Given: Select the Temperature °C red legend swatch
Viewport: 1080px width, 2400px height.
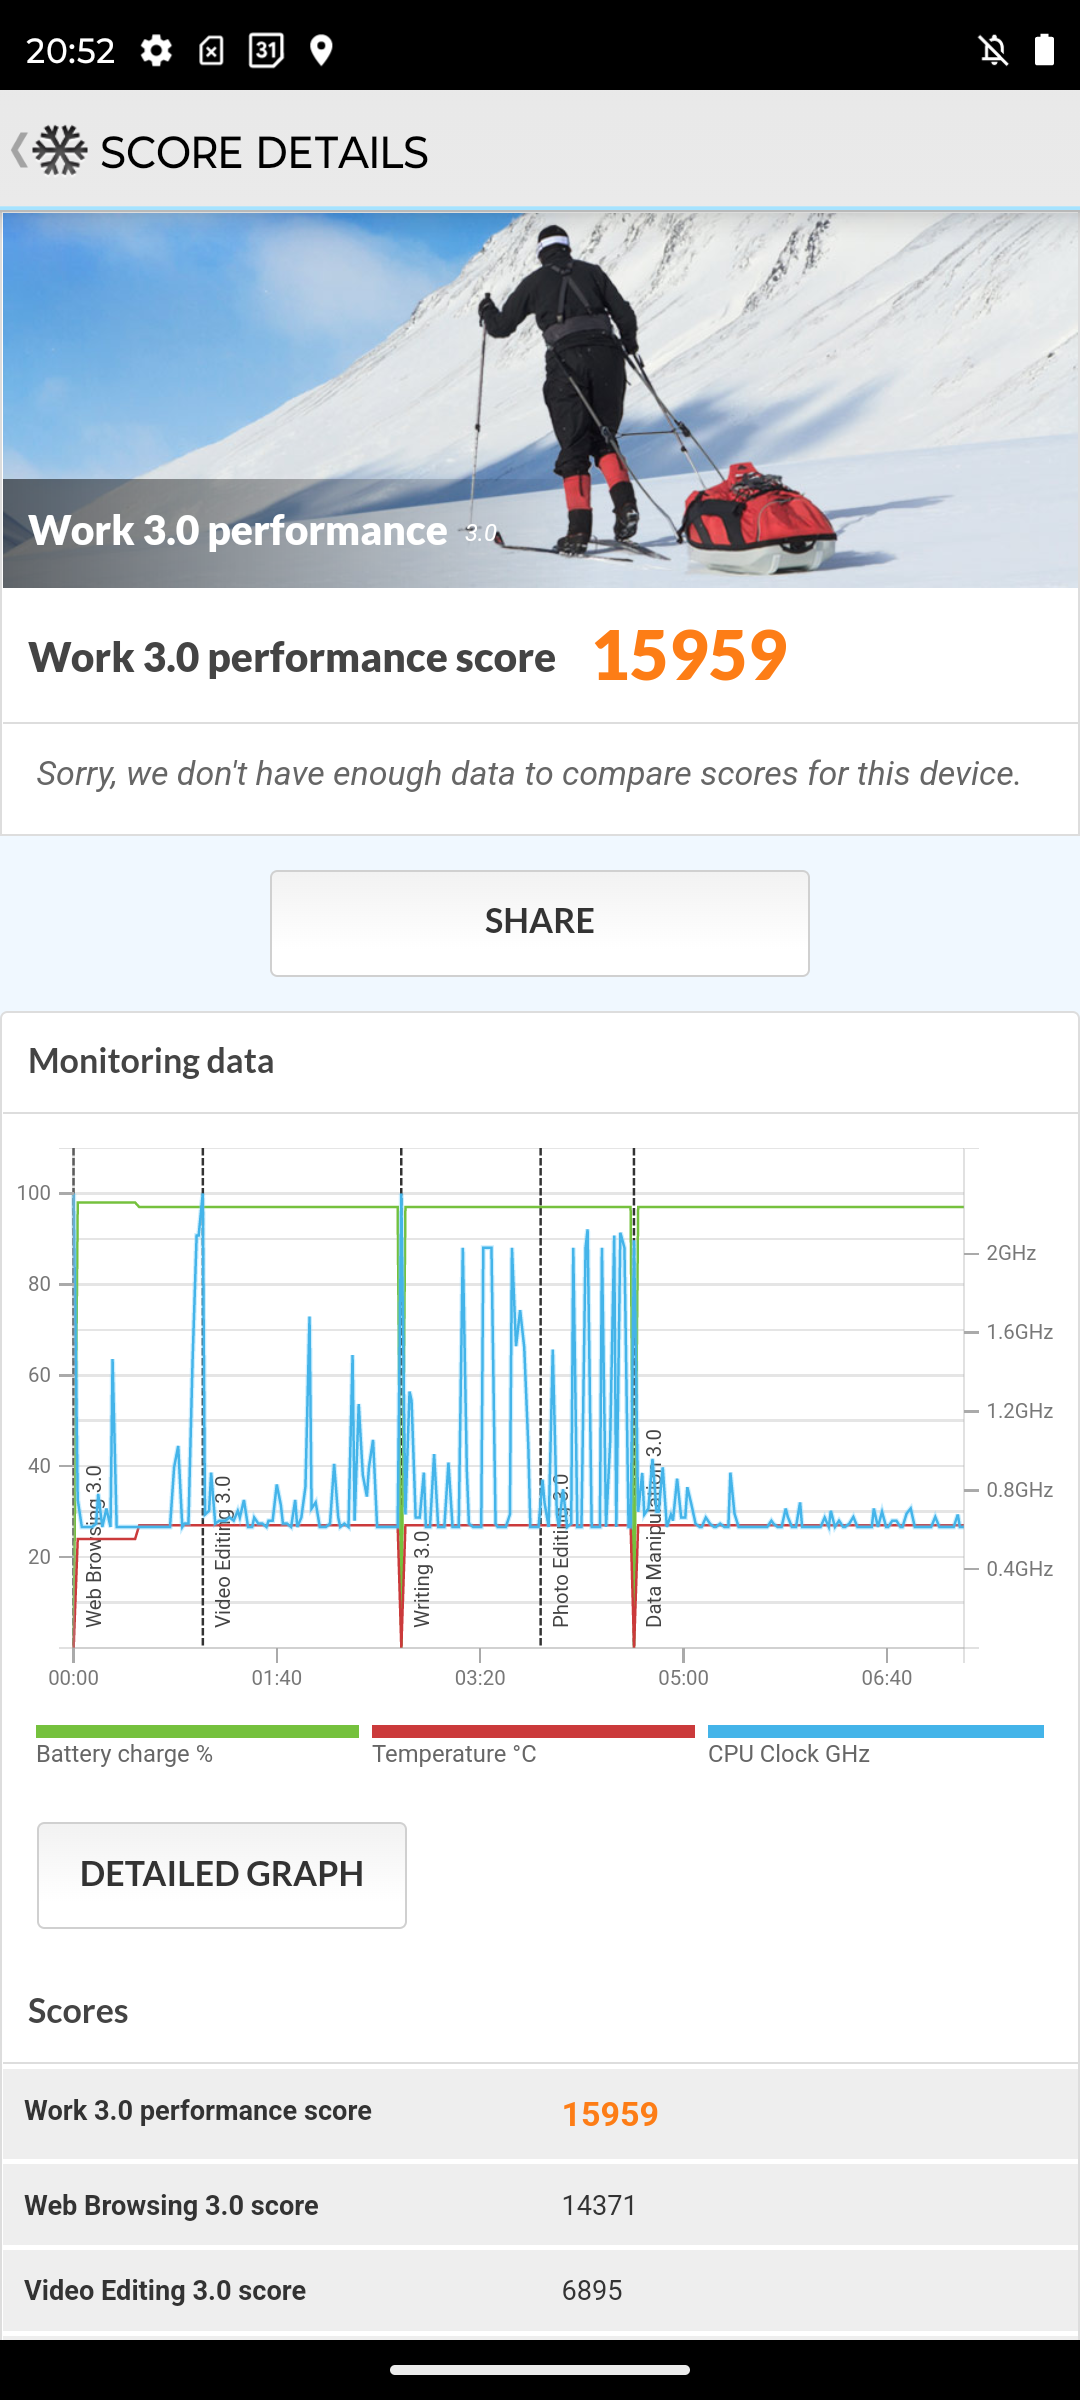Looking at the screenshot, I should click(x=533, y=1731).
